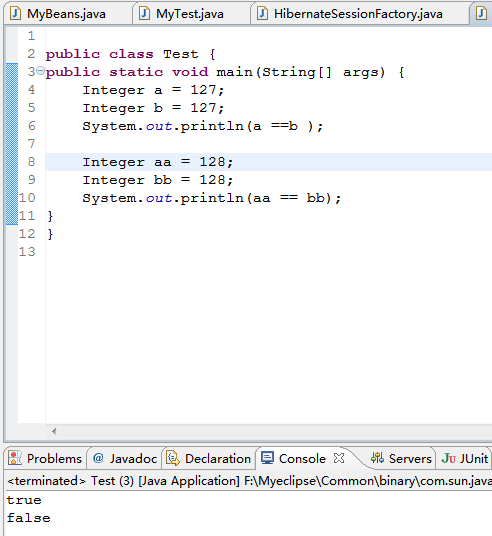
Task: Click the Javadoc at-sign icon
Action: pos(98,458)
